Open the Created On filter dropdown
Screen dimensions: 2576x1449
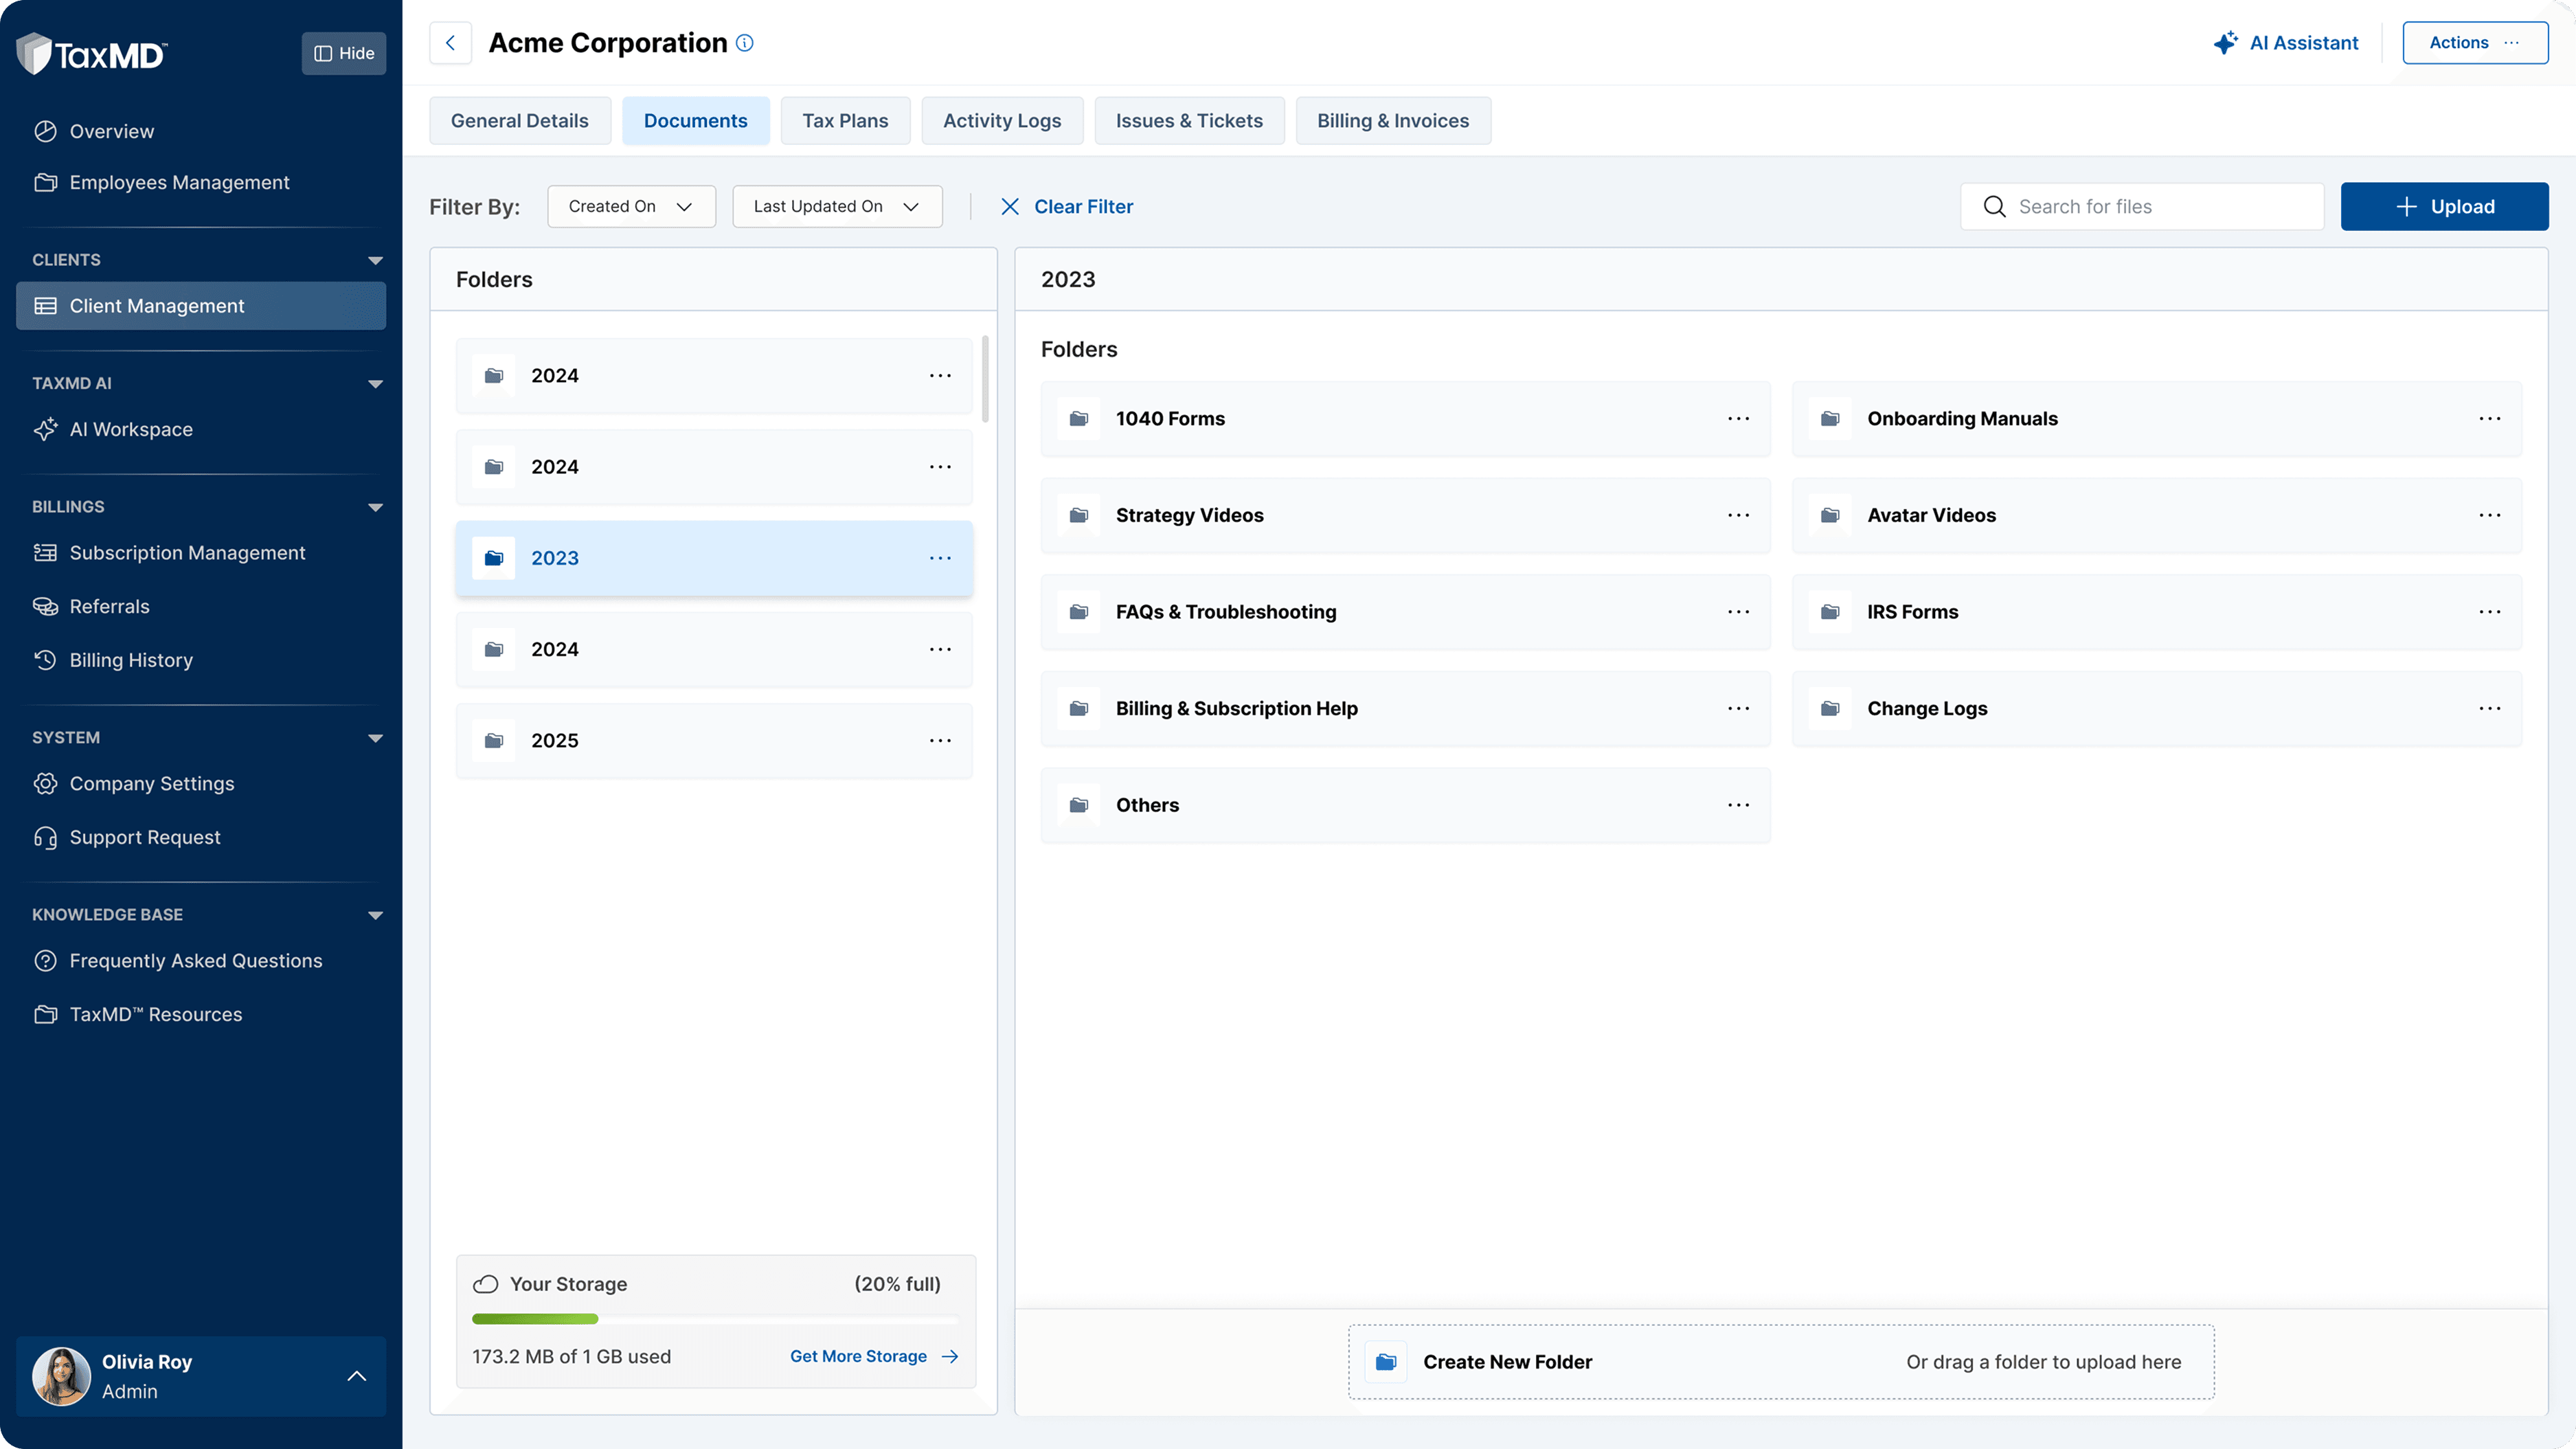click(631, 206)
